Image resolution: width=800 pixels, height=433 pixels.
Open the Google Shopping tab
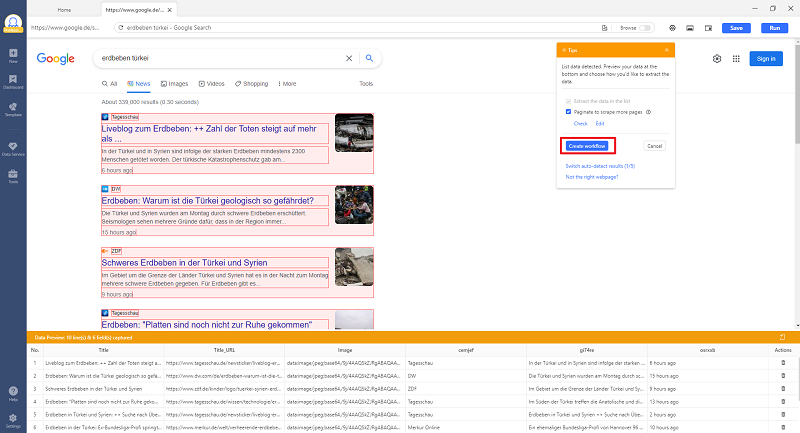click(x=252, y=84)
